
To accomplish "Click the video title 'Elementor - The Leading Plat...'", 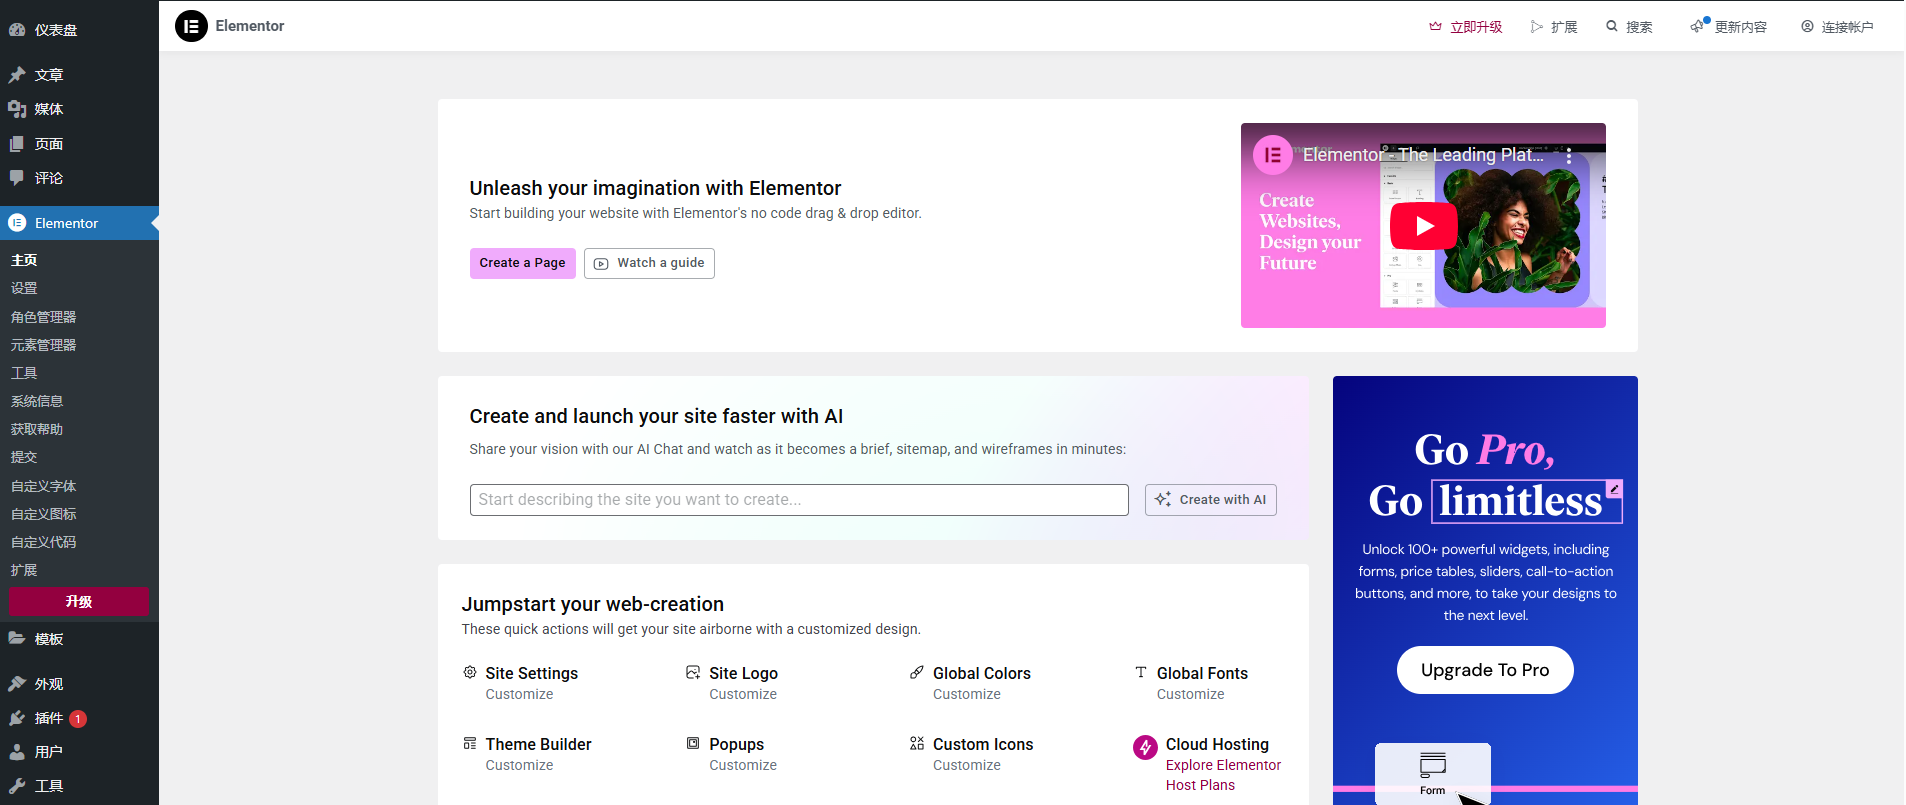I will point(1423,155).
